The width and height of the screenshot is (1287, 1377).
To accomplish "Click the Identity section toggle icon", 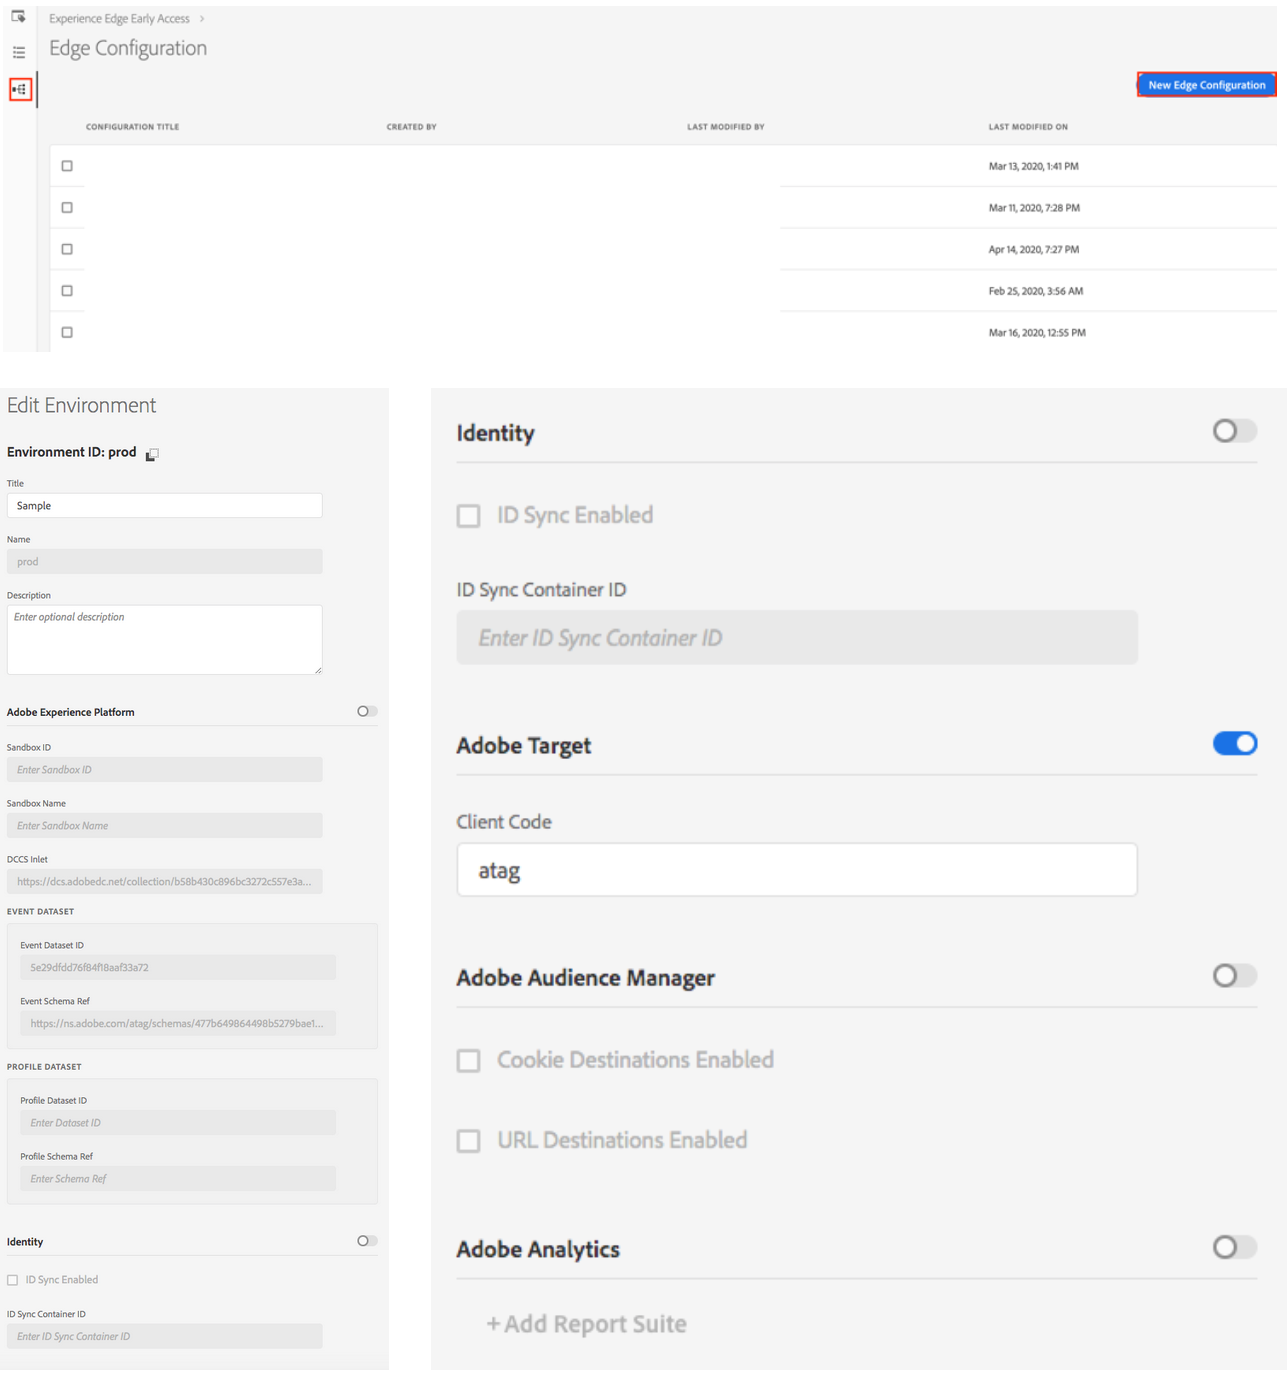I will click(x=1234, y=431).
